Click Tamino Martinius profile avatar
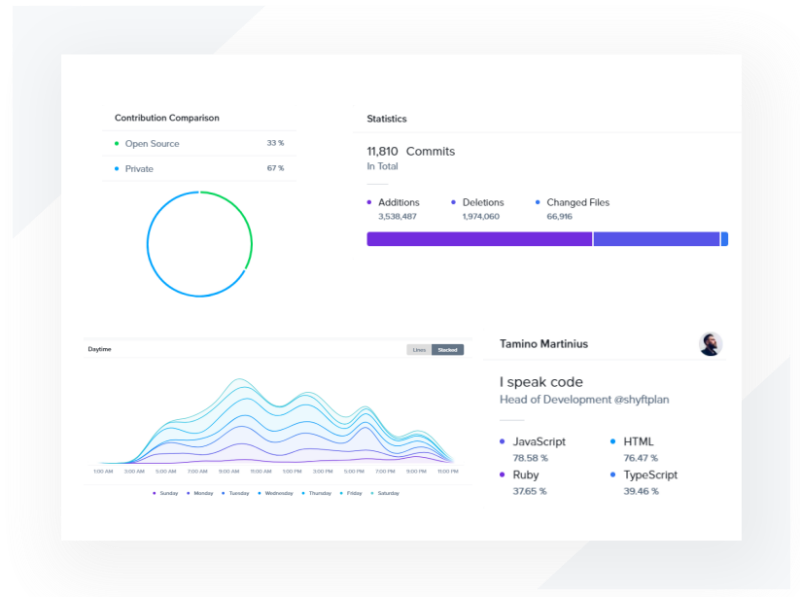Viewport: 800px width, 597px height. [710, 344]
